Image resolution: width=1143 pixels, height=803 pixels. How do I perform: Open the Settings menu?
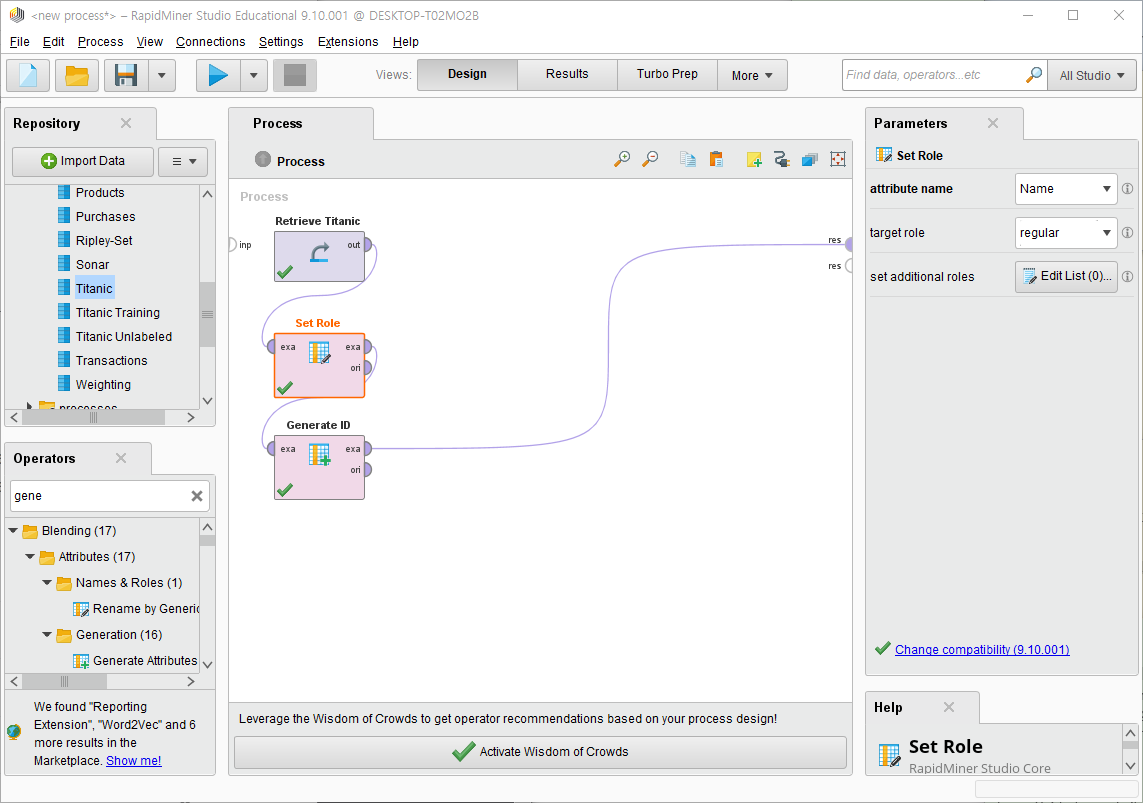click(x=281, y=42)
